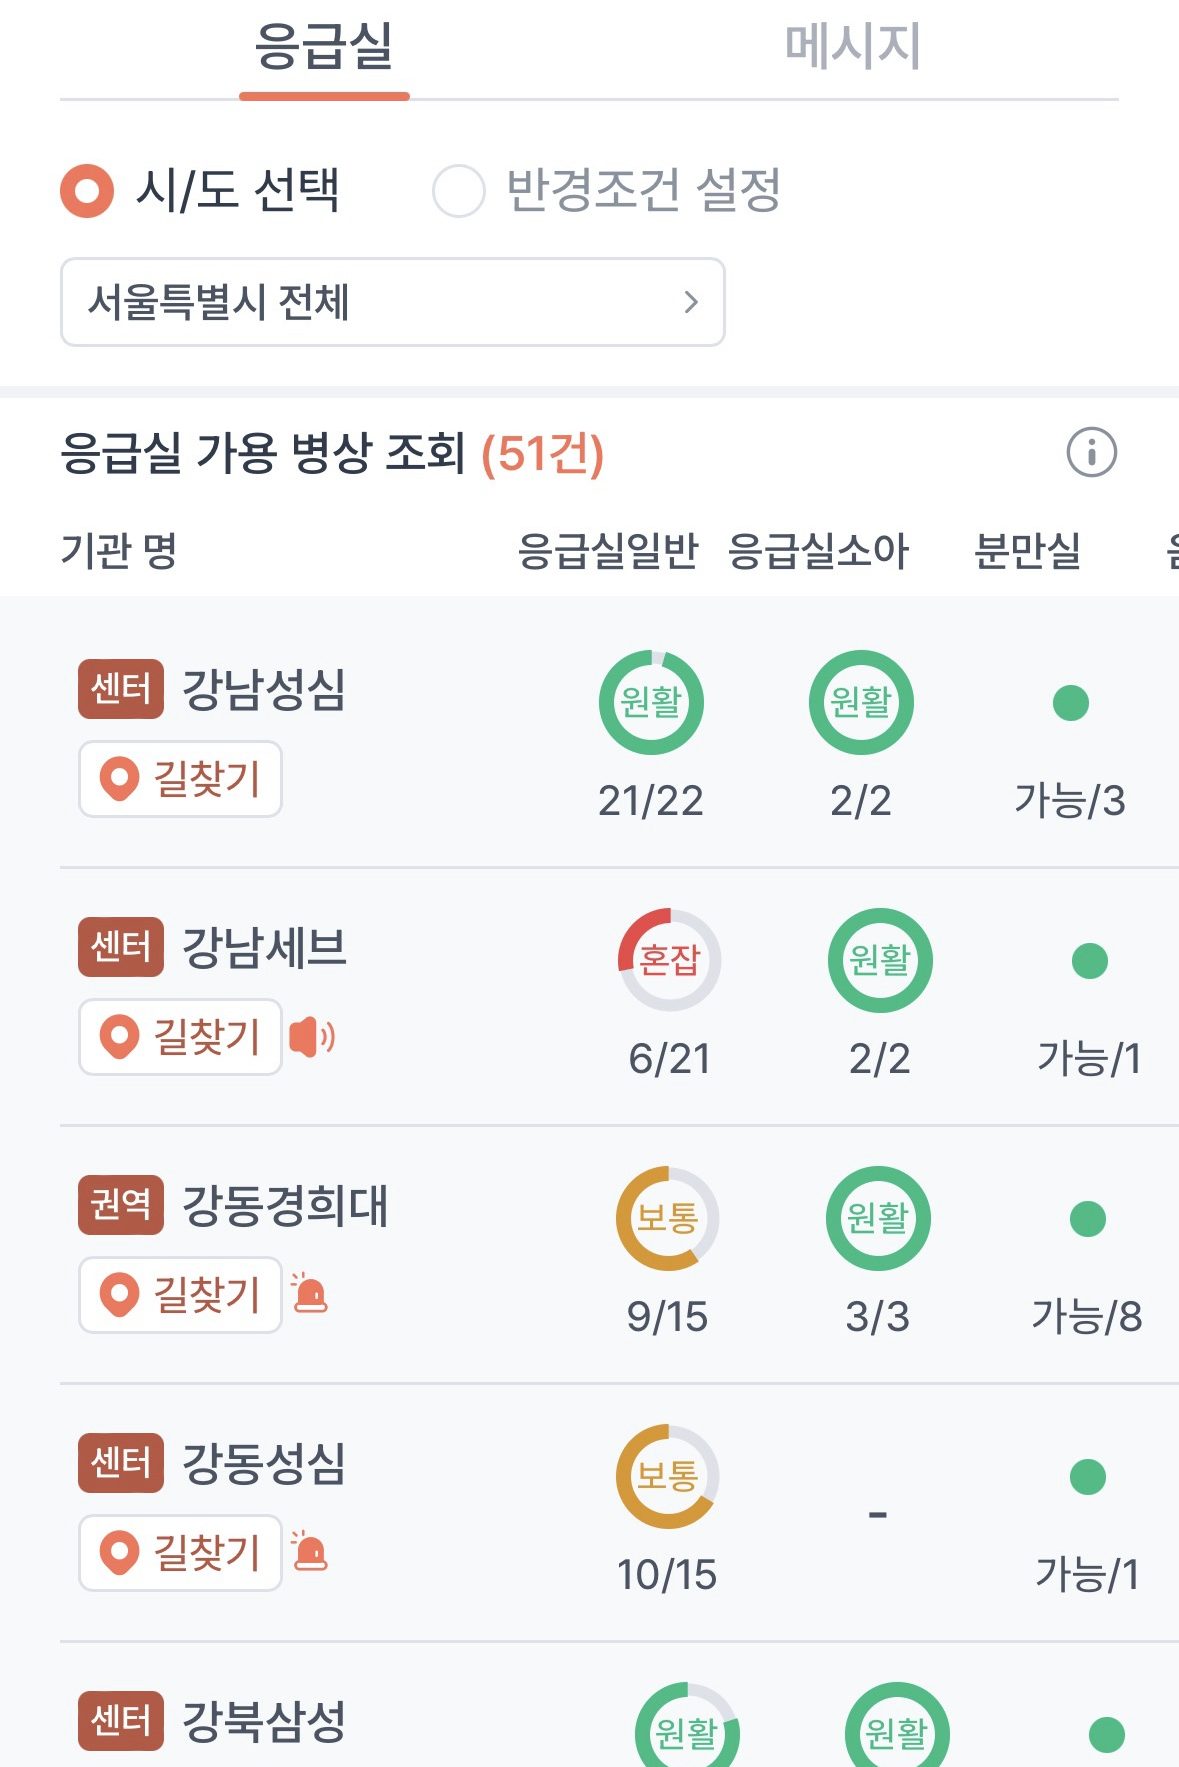This screenshot has width=1179, height=1767.
Task: Click 강남세브 pediatric ER 원활 status ring
Action: (880, 960)
